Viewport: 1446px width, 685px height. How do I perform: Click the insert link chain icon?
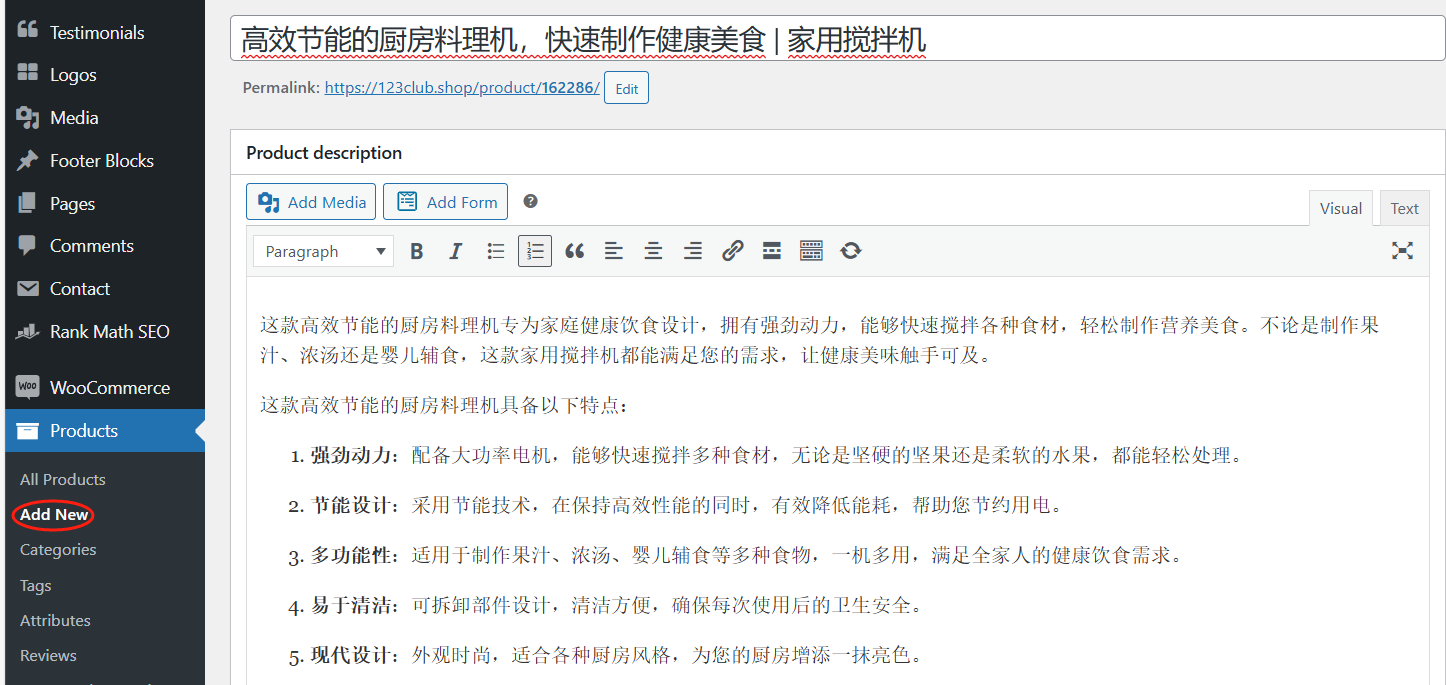tap(732, 251)
